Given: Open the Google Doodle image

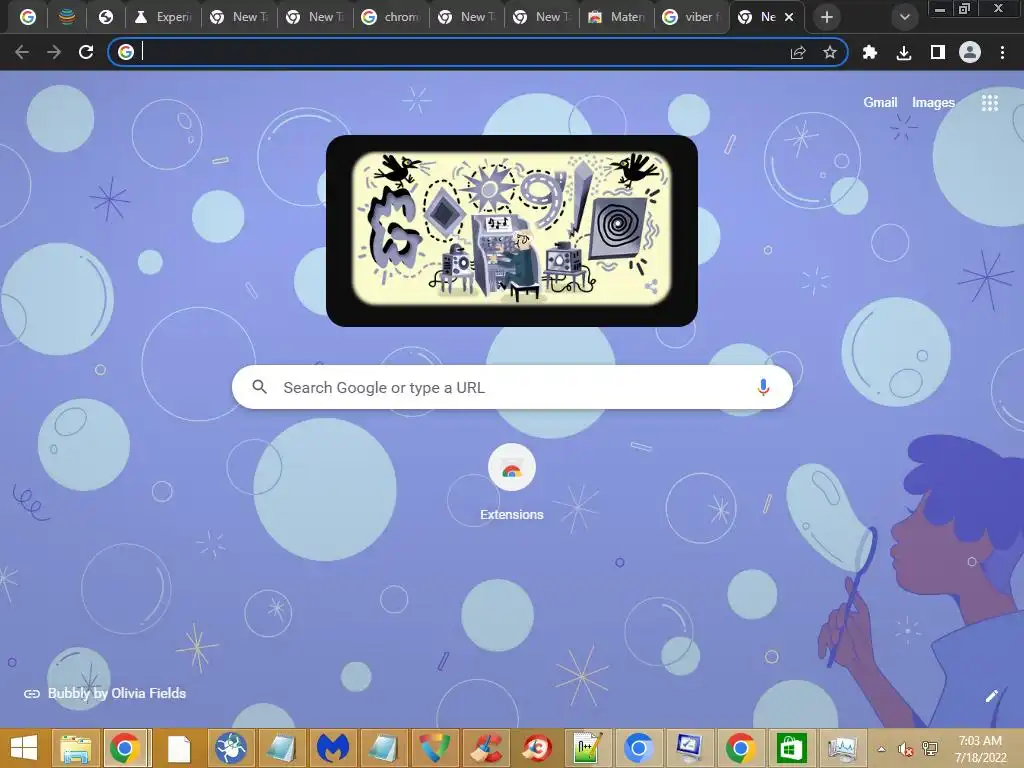Looking at the screenshot, I should (x=511, y=231).
